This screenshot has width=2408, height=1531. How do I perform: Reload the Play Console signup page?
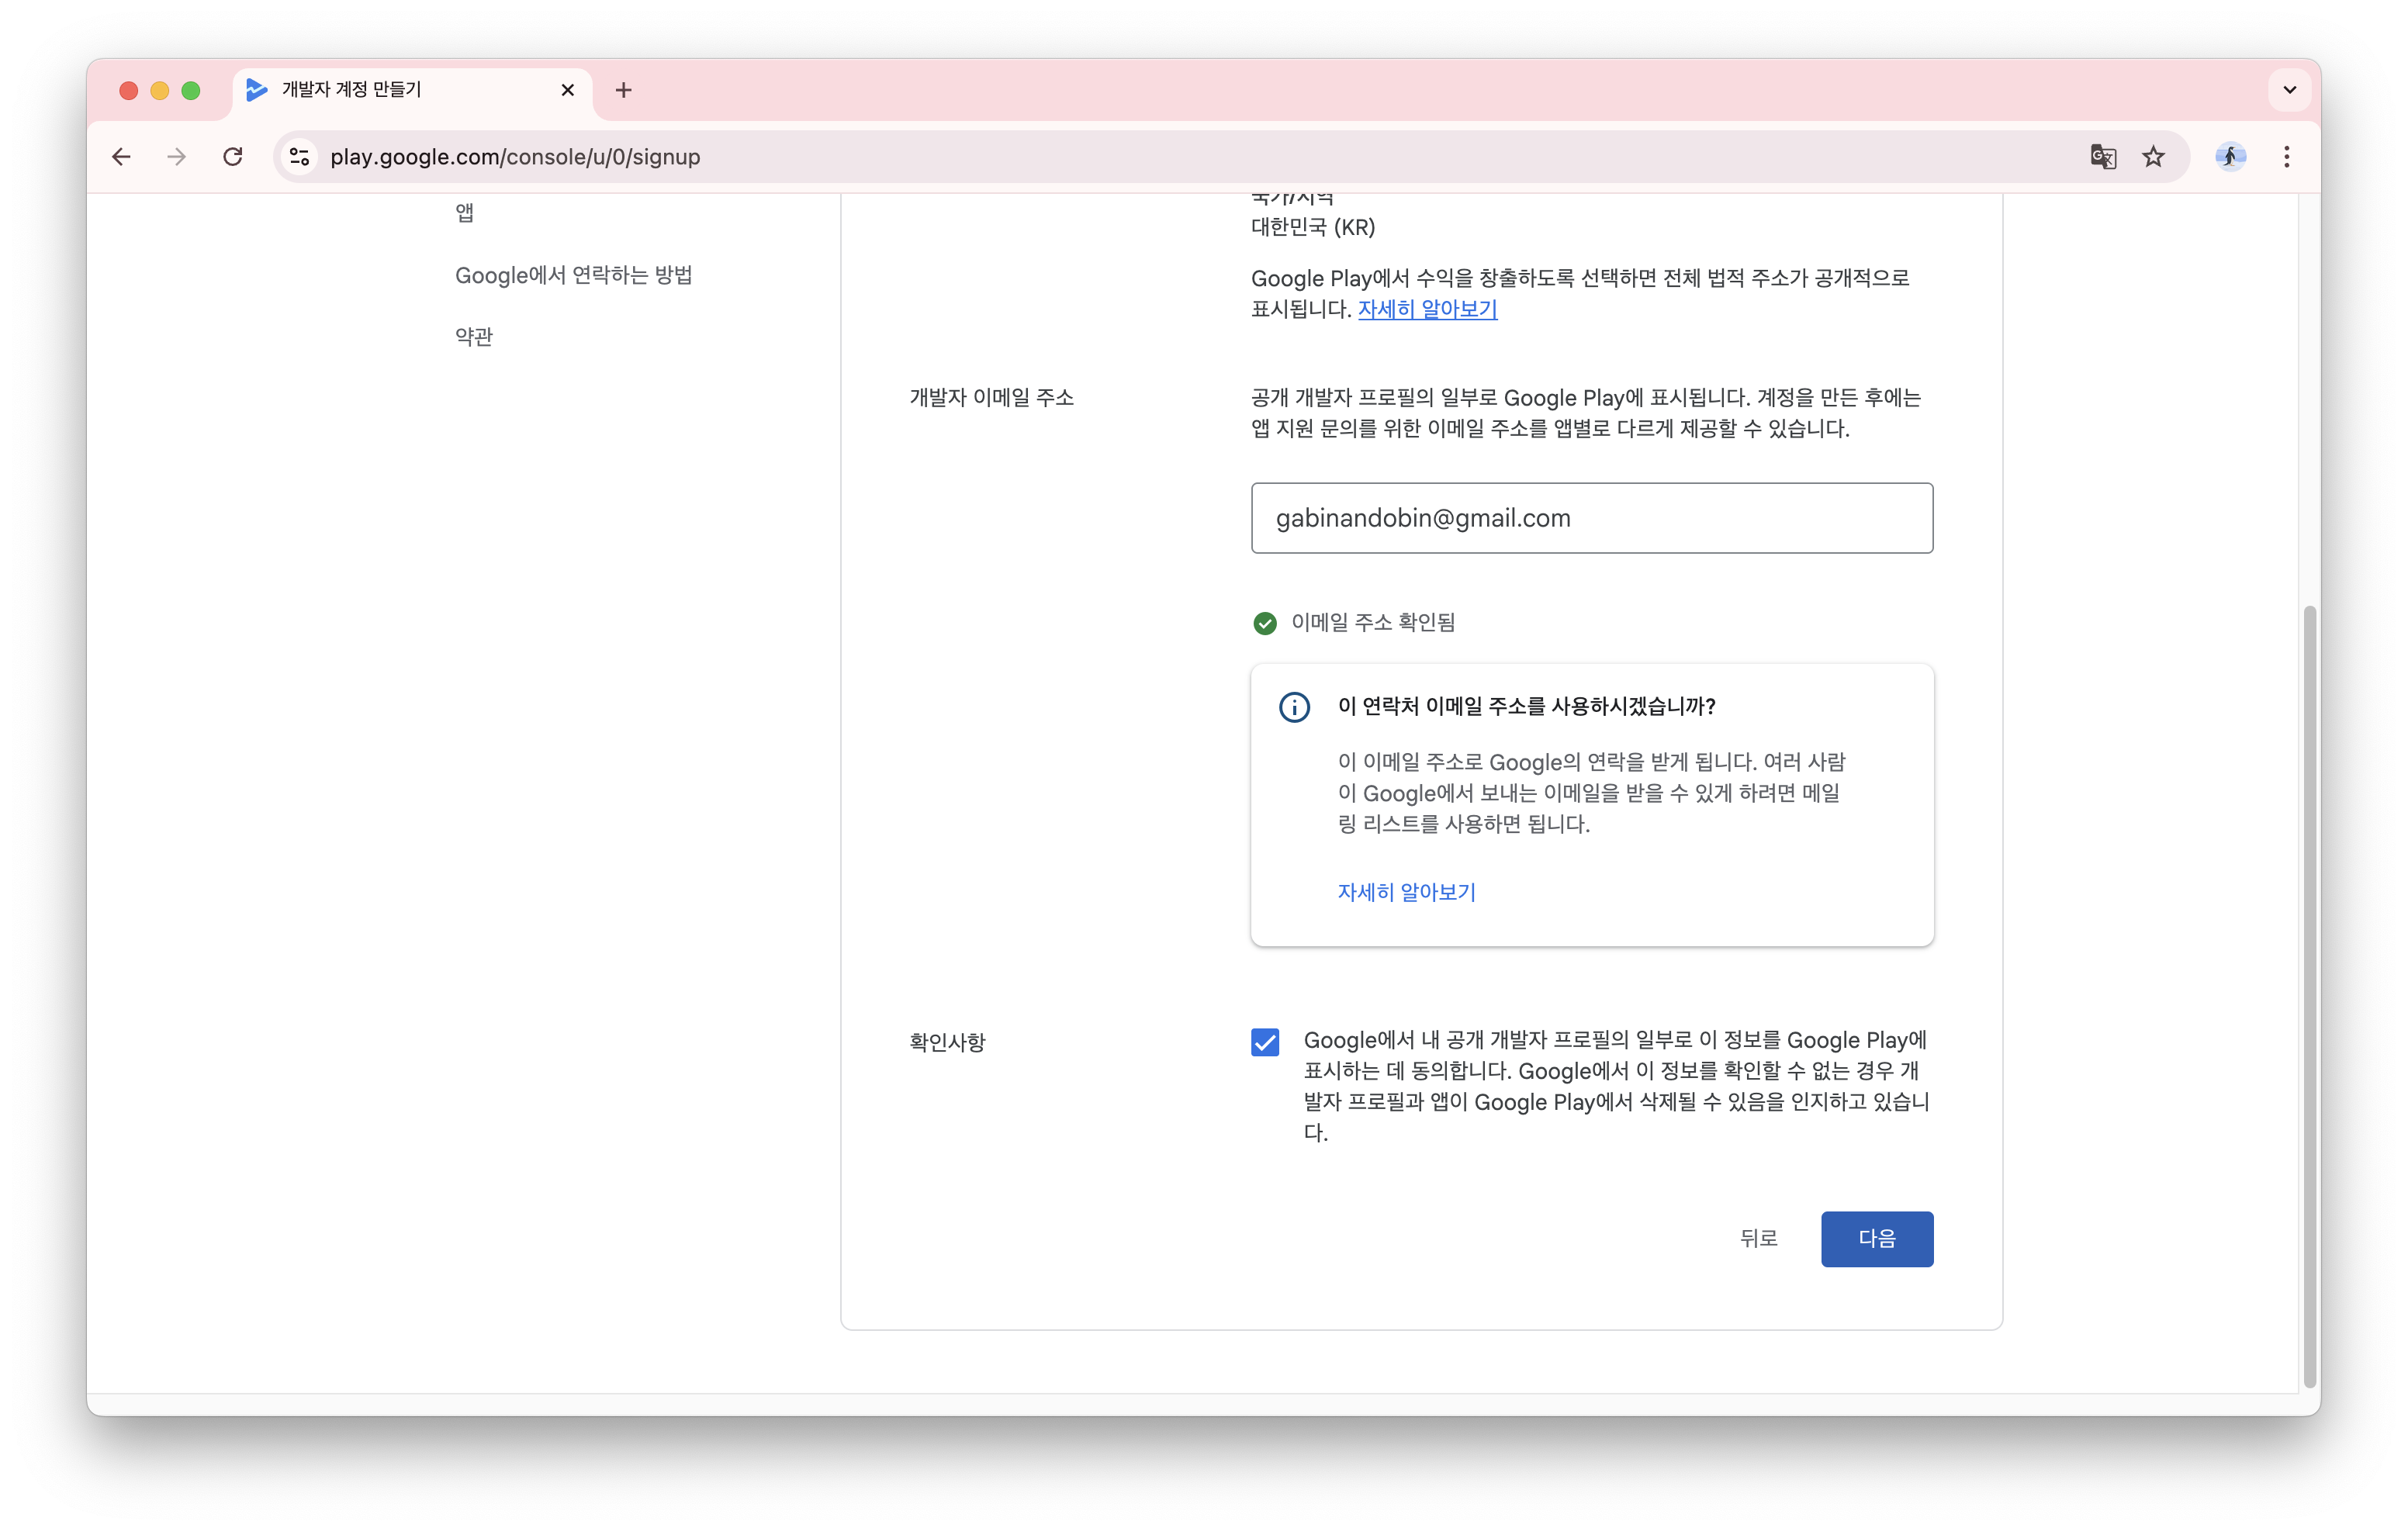233,157
